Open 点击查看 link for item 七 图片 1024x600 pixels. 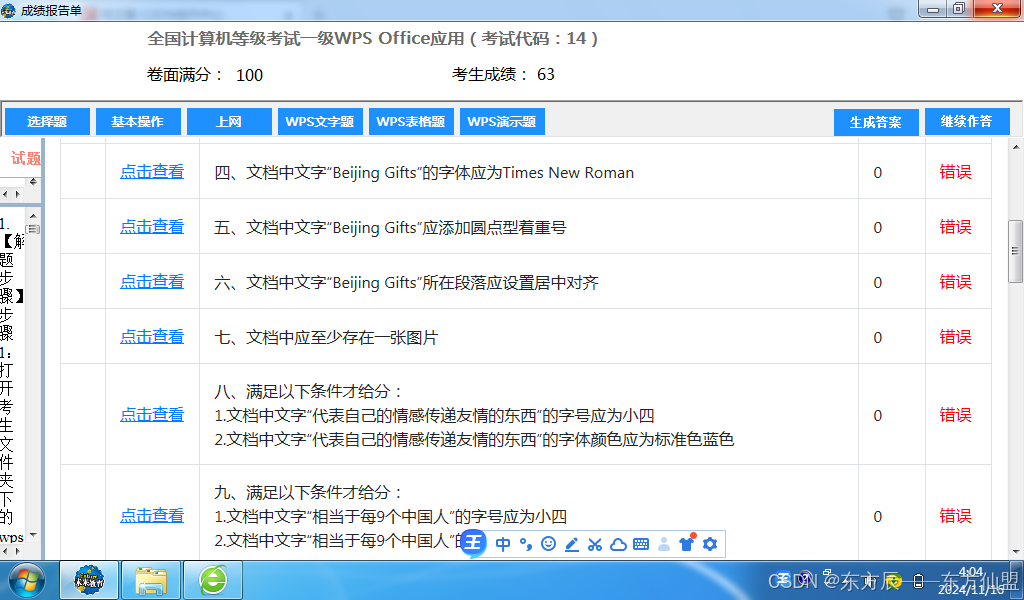coord(152,336)
